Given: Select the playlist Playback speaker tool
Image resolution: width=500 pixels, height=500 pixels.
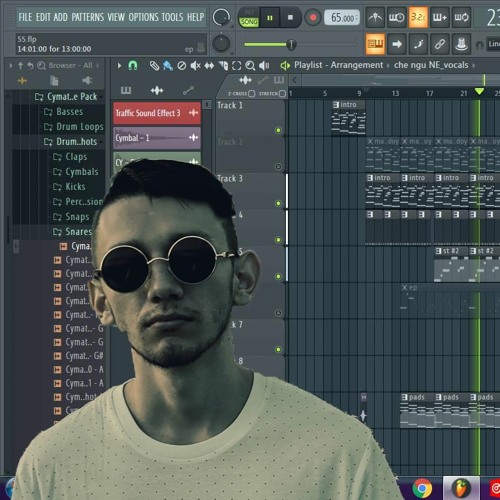Looking at the screenshot, I should (264, 66).
